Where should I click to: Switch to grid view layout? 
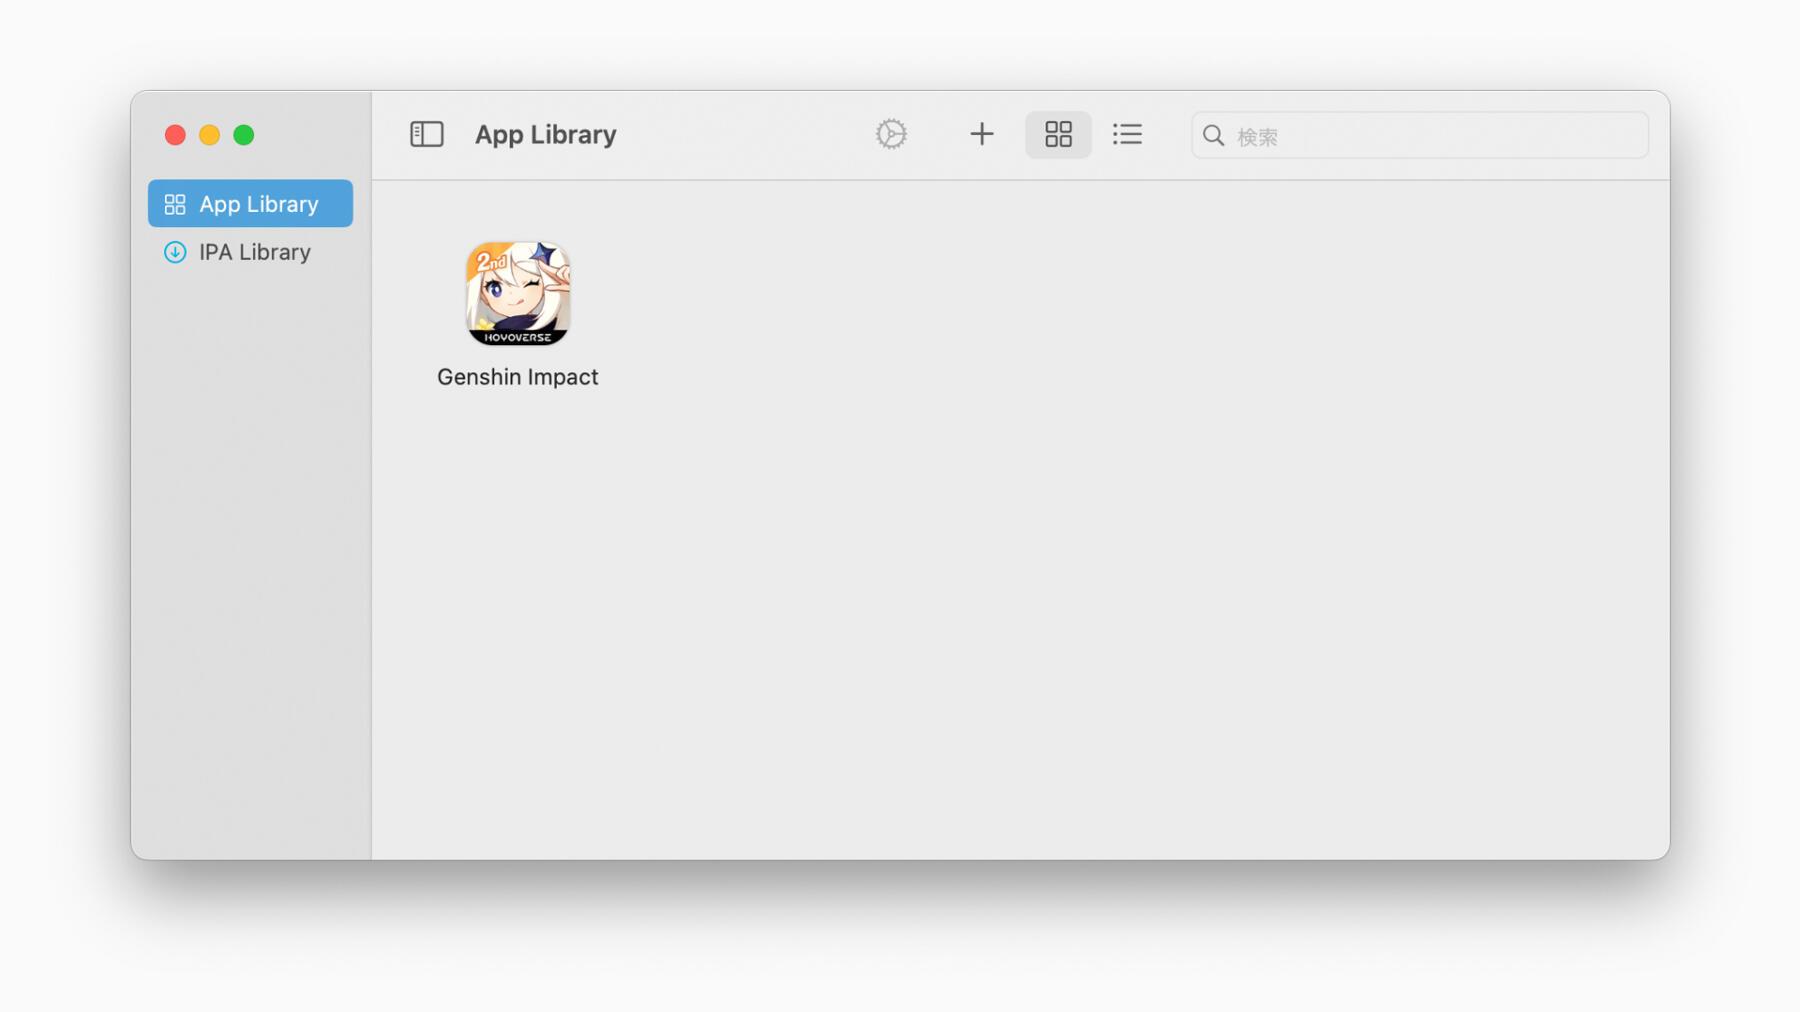[1058, 134]
